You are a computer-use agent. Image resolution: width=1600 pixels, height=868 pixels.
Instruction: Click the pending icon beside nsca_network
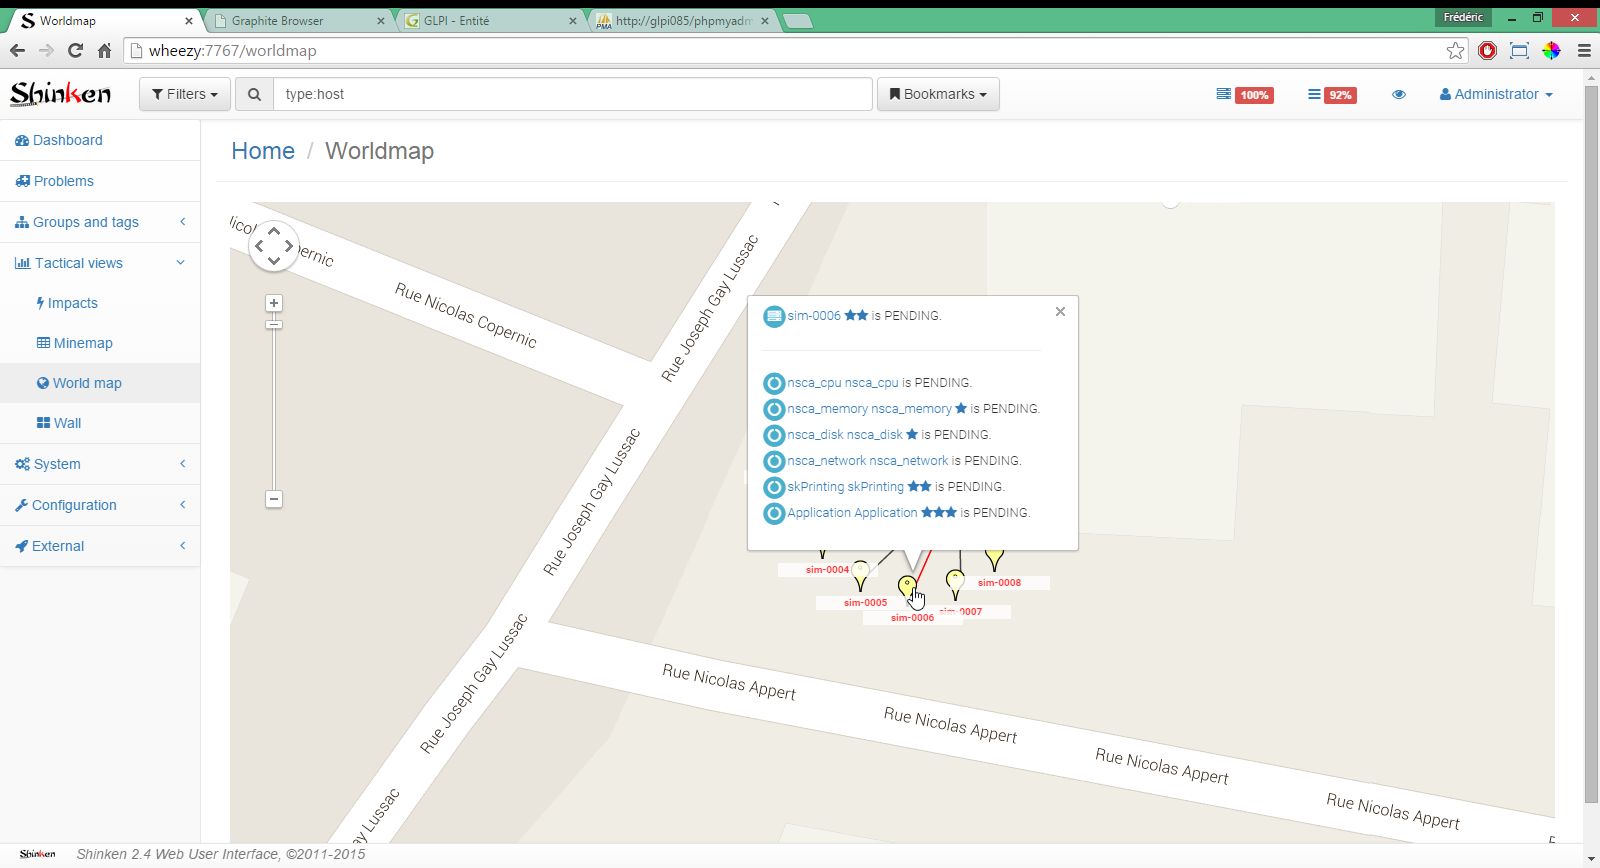point(774,461)
